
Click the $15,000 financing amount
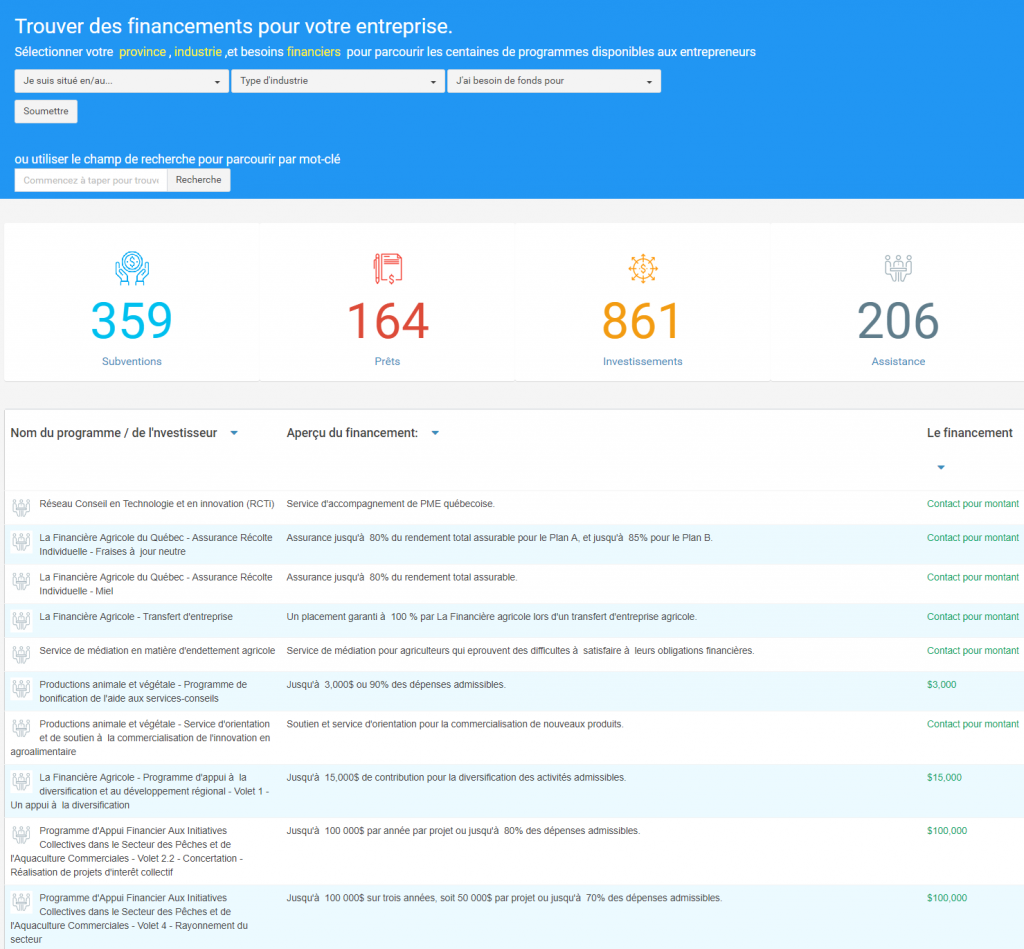point(944,777)
